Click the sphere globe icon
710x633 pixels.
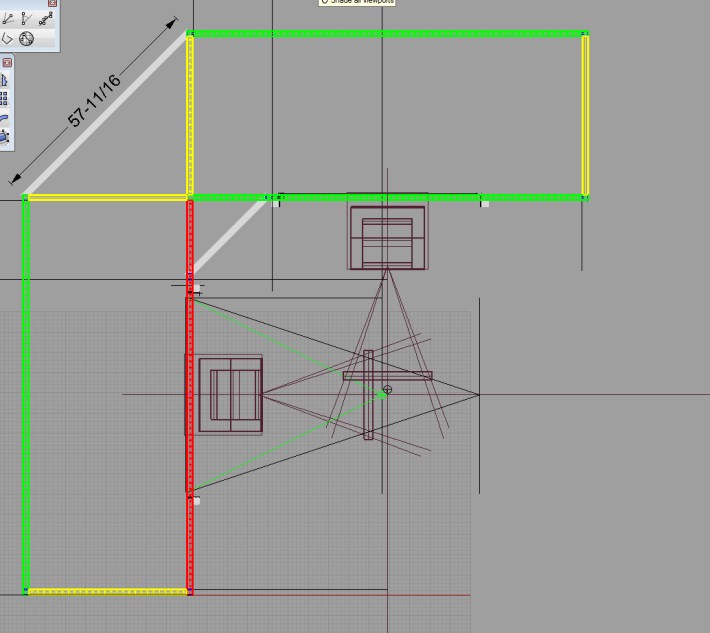pos(27,38)
